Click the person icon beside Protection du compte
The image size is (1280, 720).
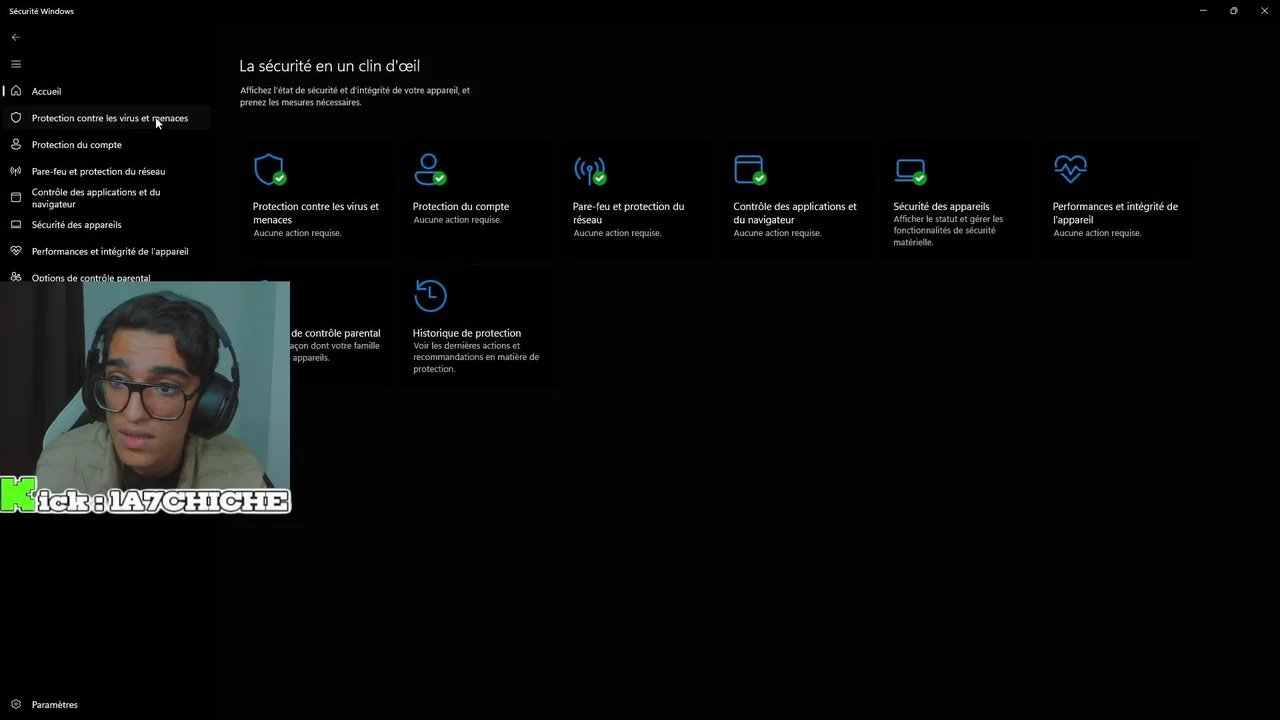16,144
